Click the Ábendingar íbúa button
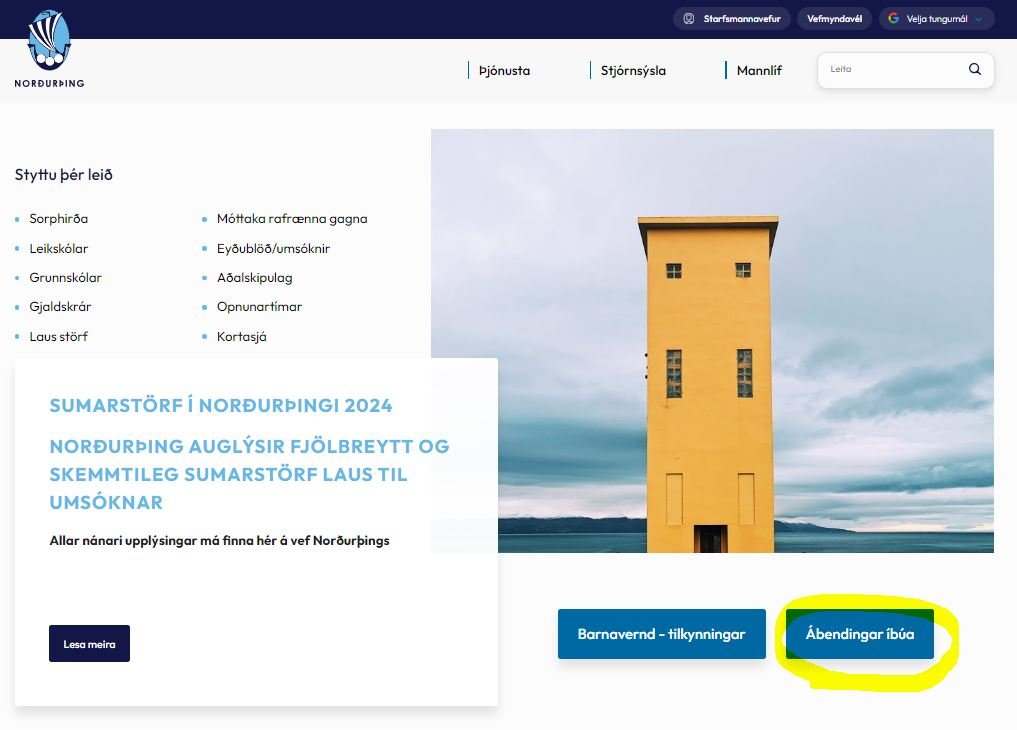 coord(860,634)
